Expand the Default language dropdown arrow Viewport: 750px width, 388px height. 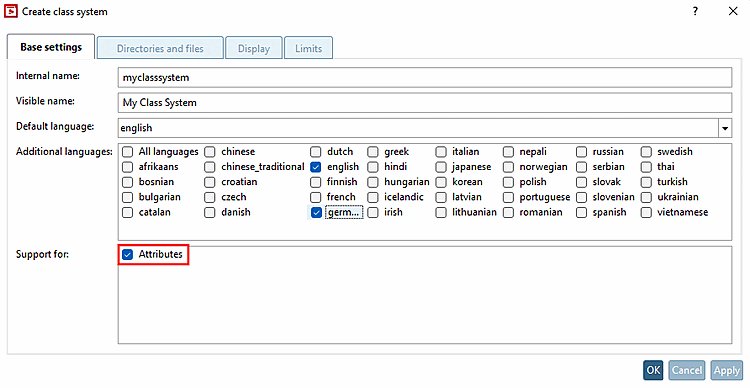tap(725, 128)
